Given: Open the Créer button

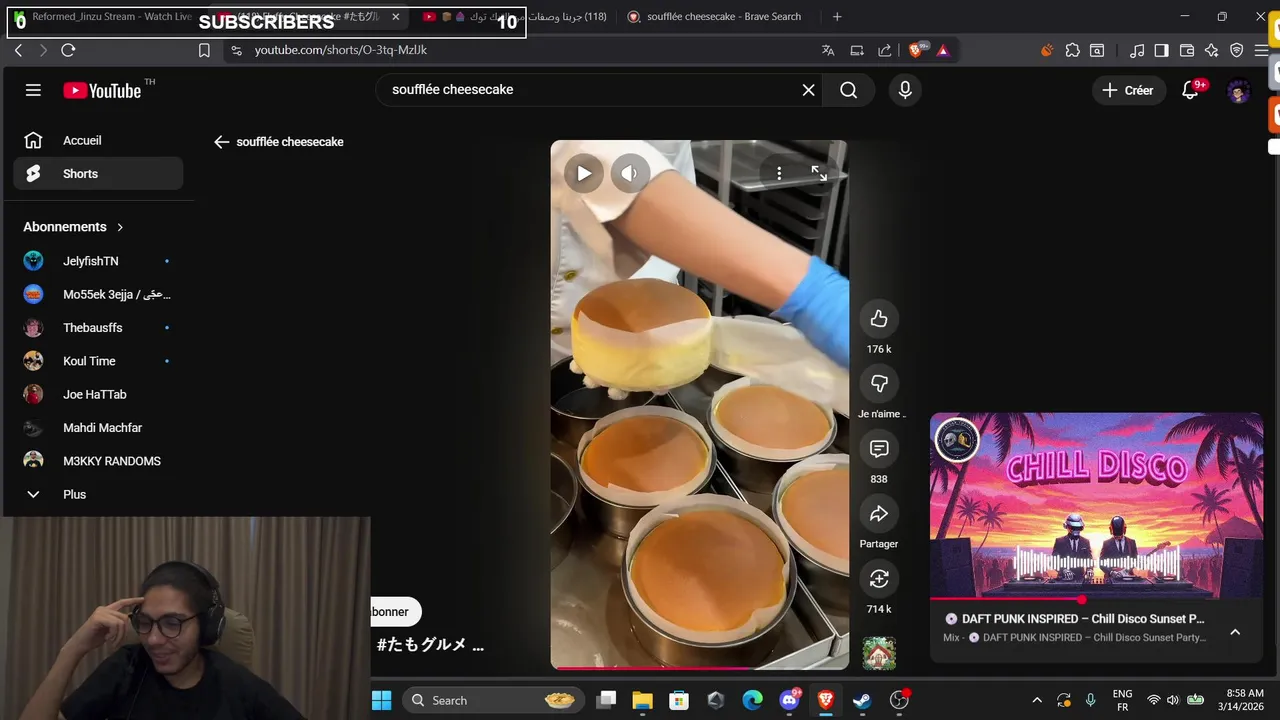Looking at the screenshot, I should point(1128,90).
